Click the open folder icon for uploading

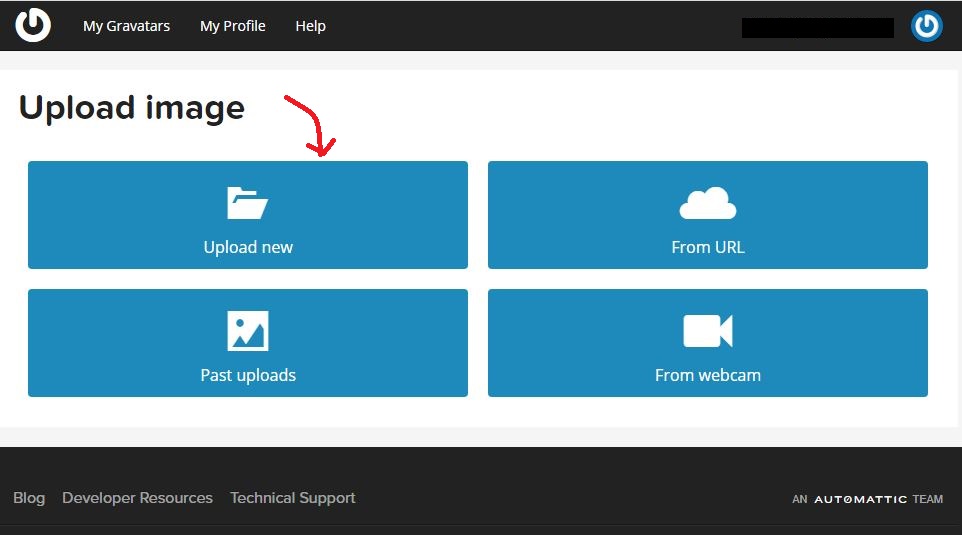point(247,203)
